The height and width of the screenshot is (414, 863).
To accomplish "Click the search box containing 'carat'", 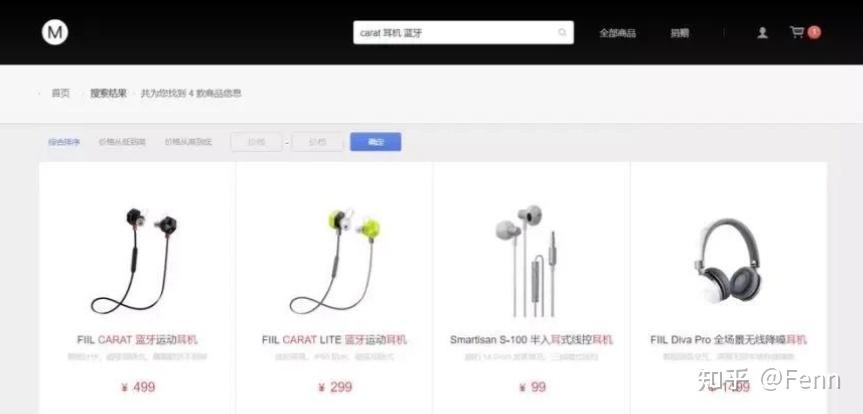I will pyautogui.click(x=463, y=32).
